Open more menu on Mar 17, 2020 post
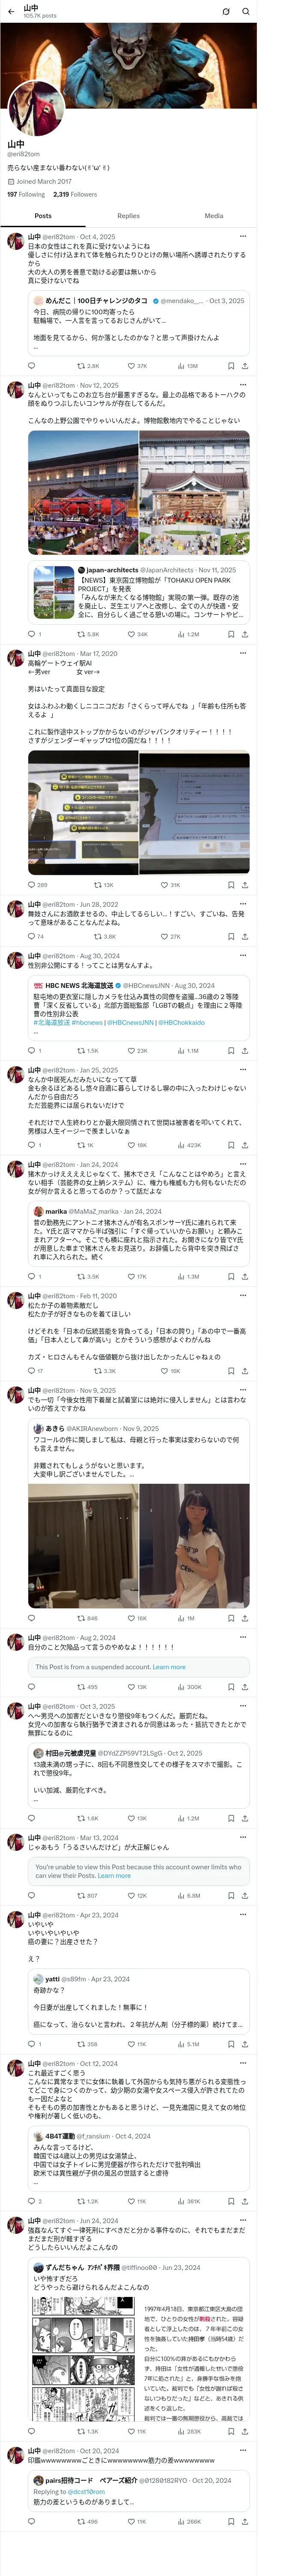283x2576 pixels. point(243,654)
